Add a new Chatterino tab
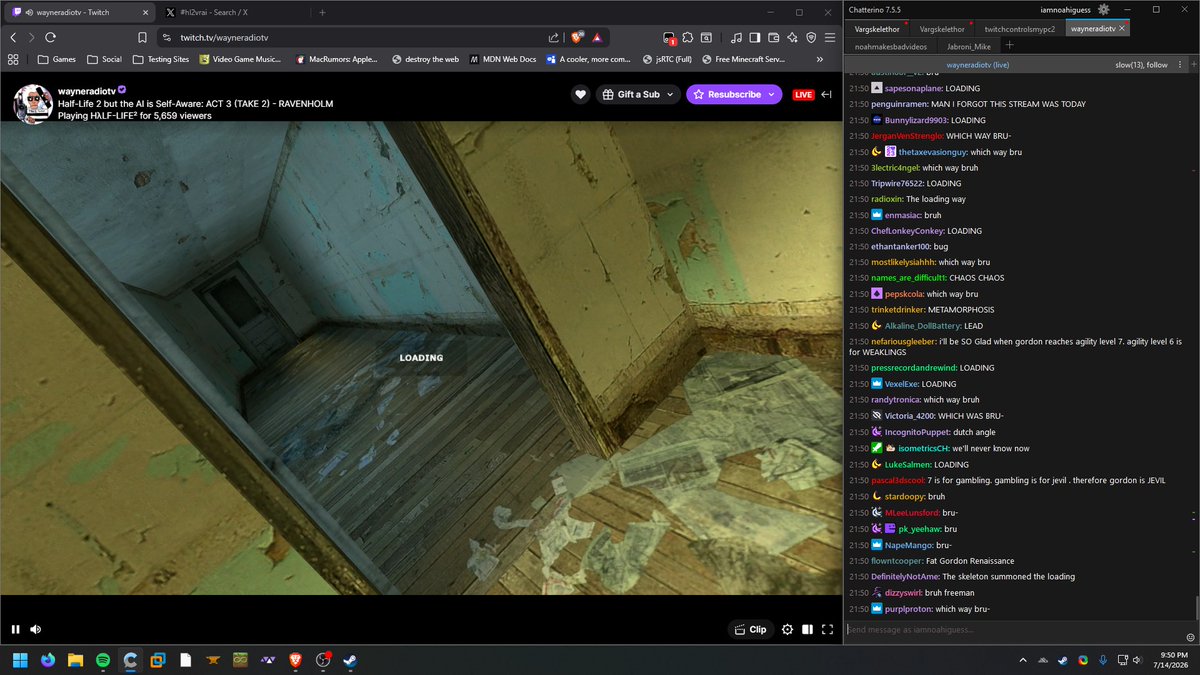 [x=1010, y=46]
